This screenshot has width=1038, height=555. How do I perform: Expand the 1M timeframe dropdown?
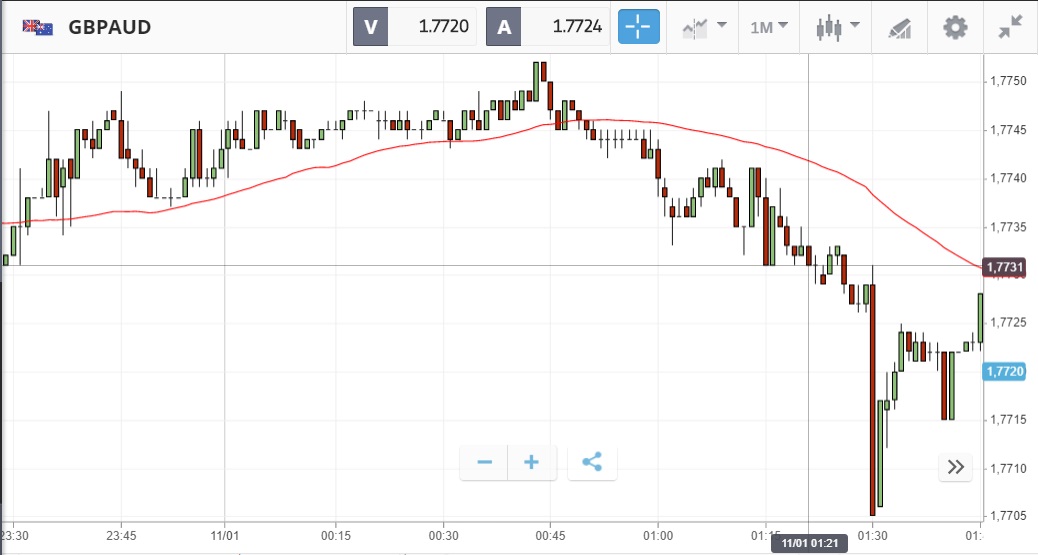(768, 27)
